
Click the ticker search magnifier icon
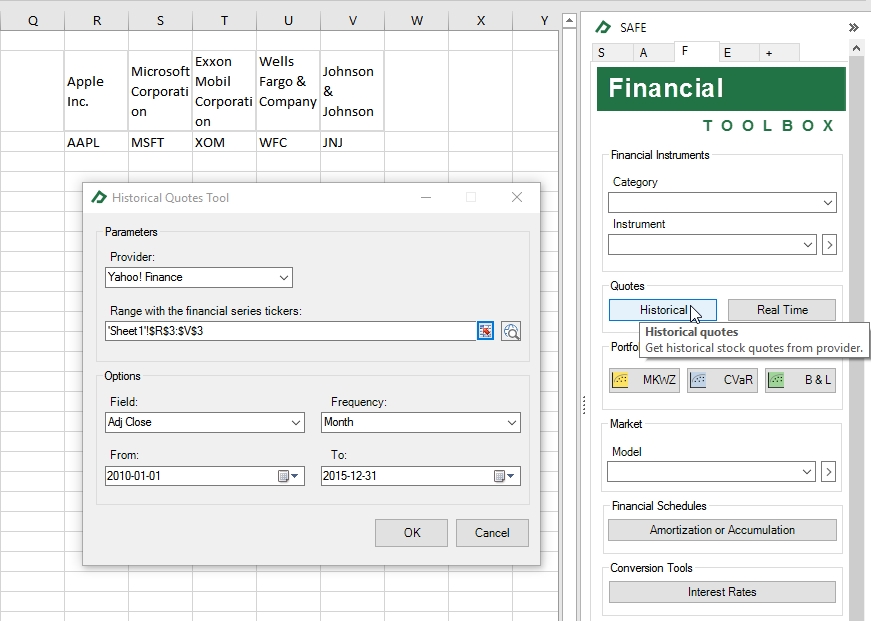511,331
